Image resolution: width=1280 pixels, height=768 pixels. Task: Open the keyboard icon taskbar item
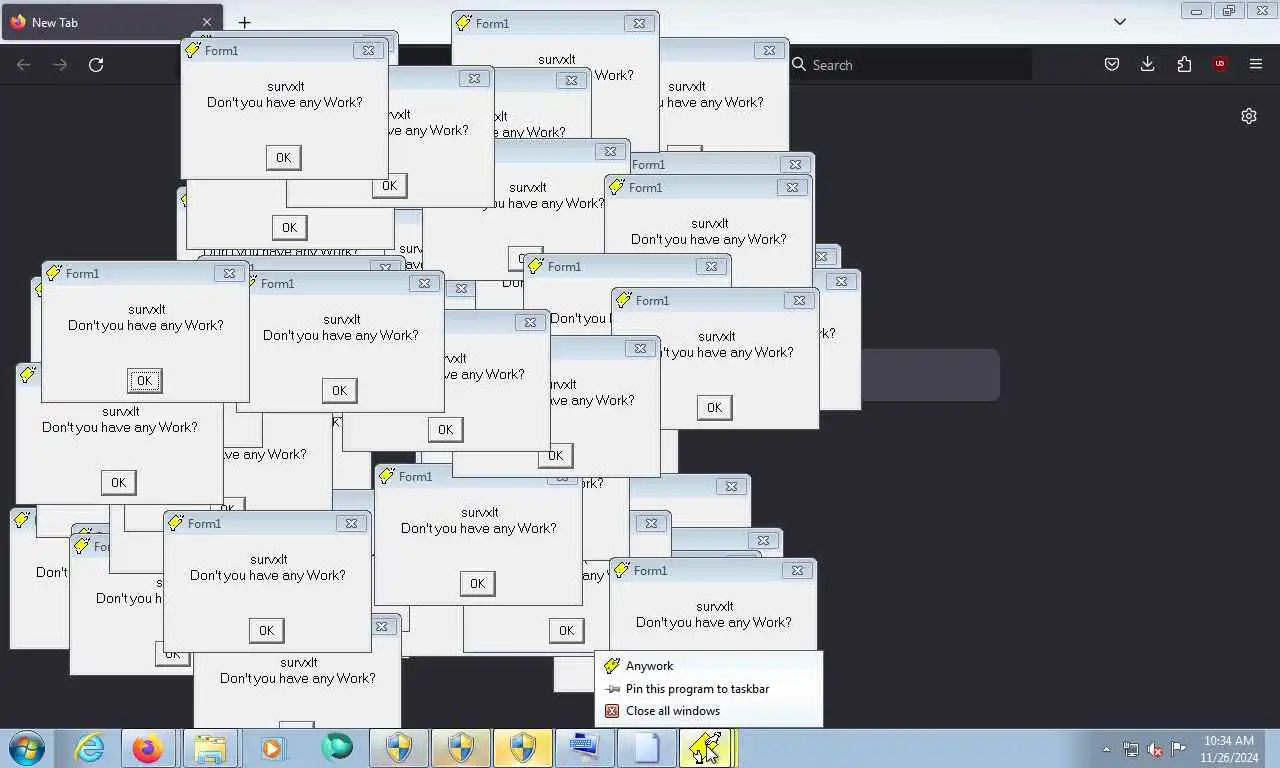pyautogui.click(x=585, y=748)
